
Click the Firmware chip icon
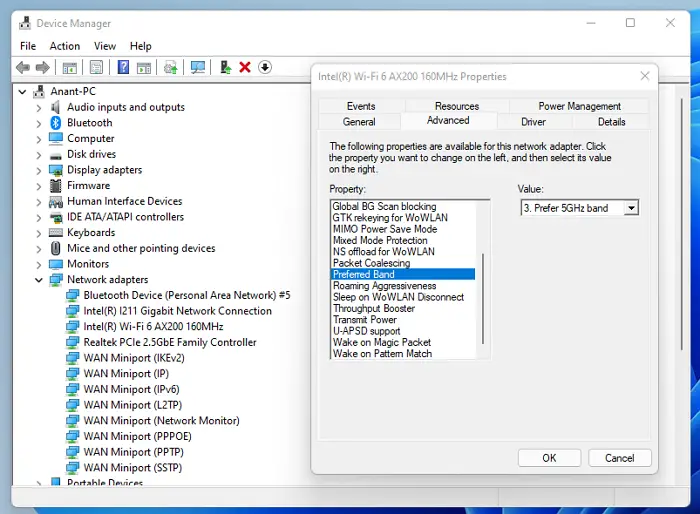click(x=56, y=185)
